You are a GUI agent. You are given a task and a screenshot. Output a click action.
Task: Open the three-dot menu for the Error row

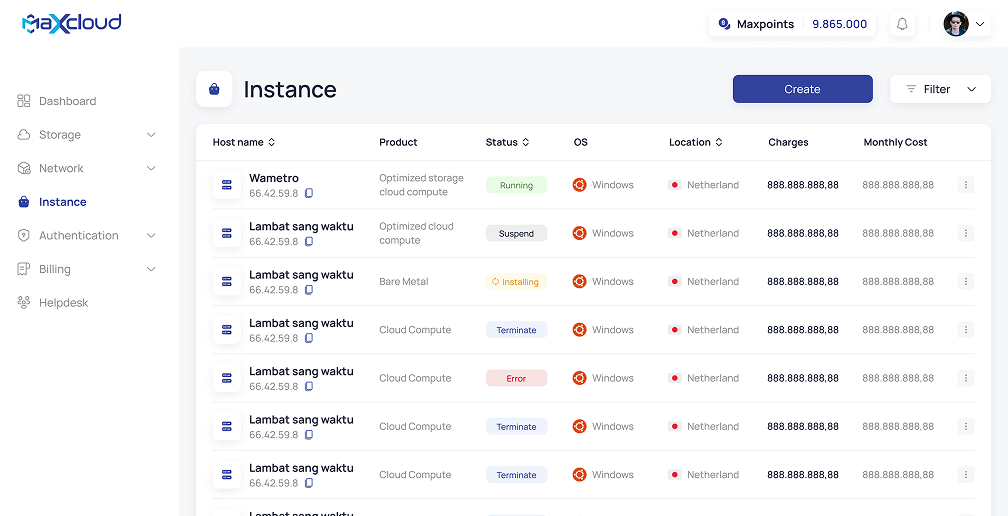tap(965, 378)
